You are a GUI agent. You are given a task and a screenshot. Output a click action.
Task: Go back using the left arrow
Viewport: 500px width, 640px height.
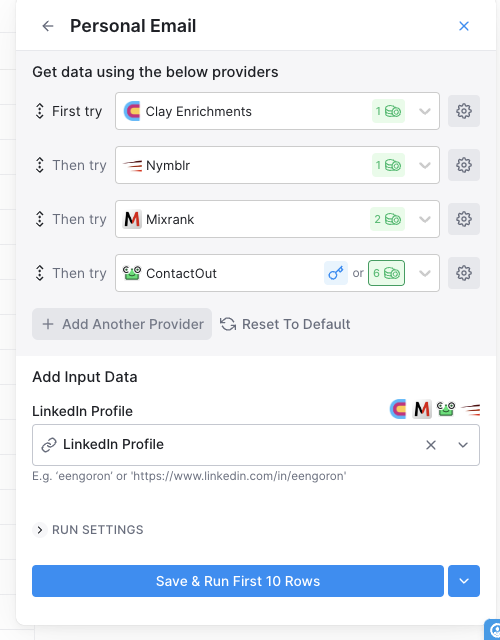[48, 26]
